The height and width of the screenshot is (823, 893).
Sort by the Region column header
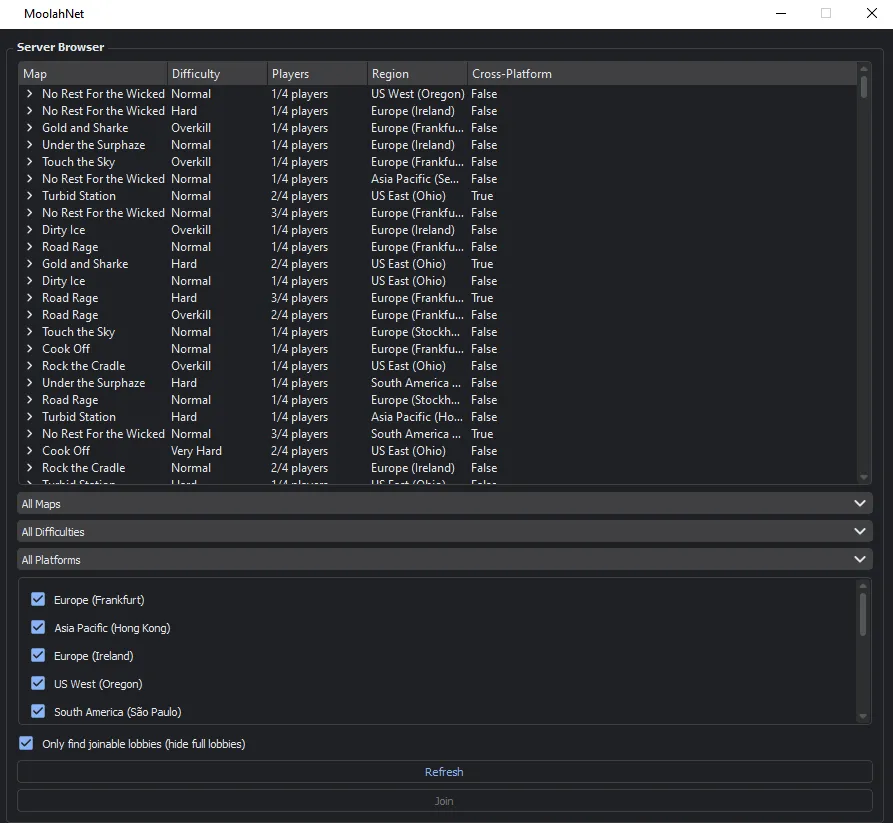coord(417,73)
